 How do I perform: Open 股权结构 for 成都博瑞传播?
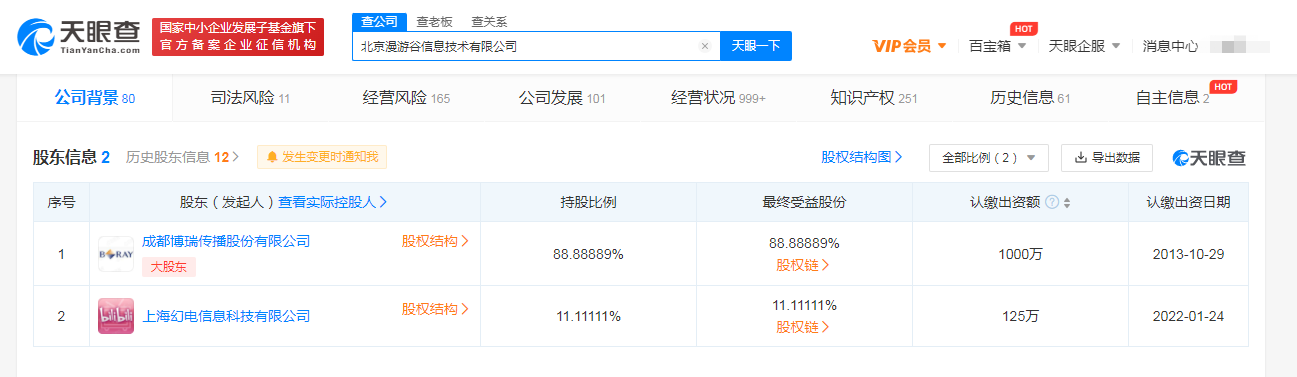point(435,241)
